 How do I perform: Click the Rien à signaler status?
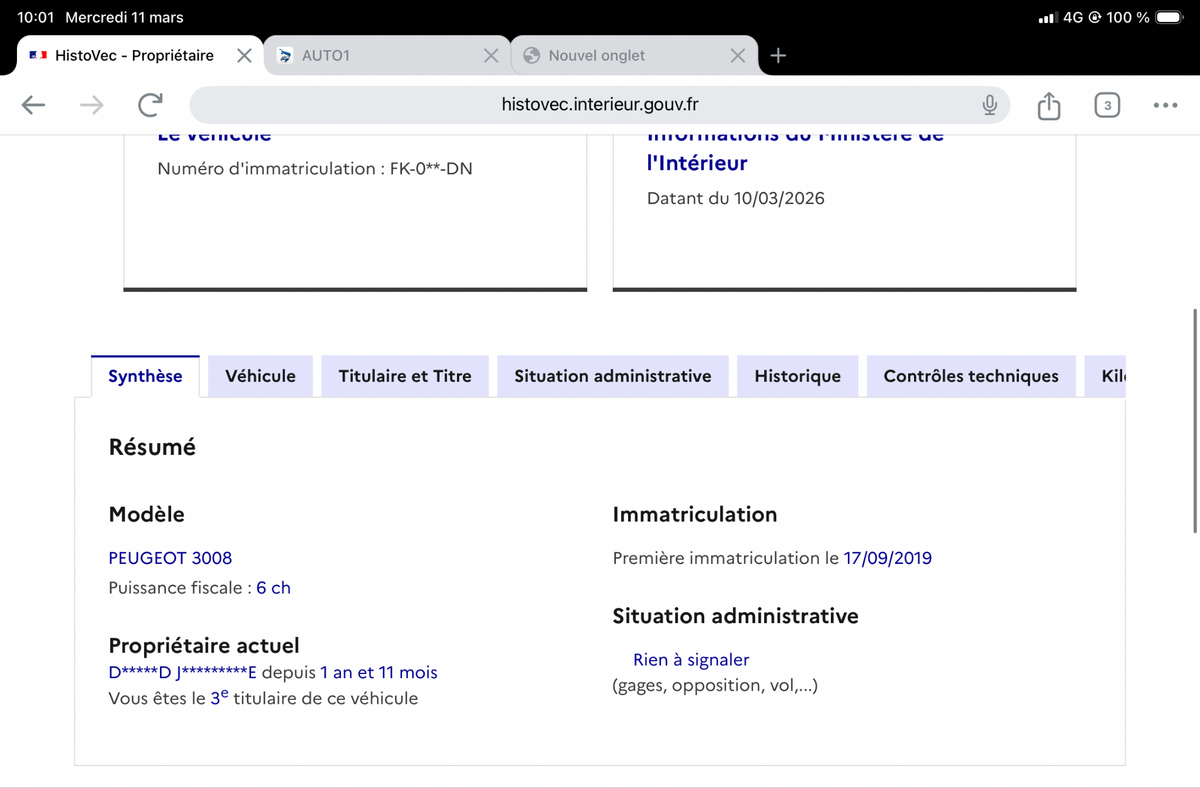click(691, 660)
